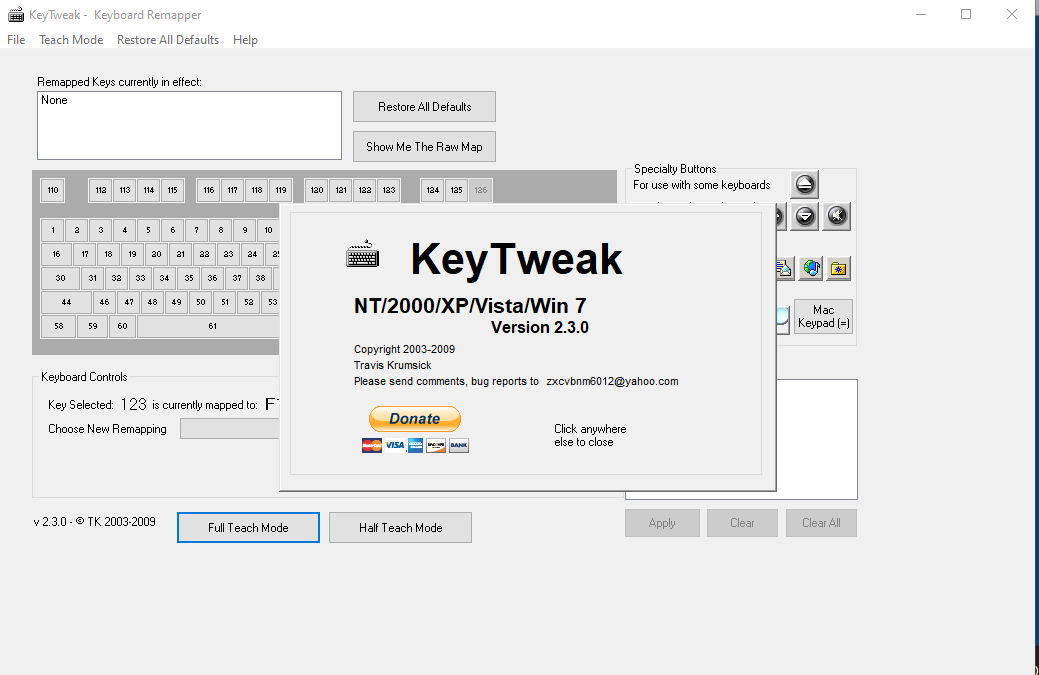Start Full Teach Mode
Image resolution: width=1039 pixels, height=675 pixels.
click(x=247, y=527)
